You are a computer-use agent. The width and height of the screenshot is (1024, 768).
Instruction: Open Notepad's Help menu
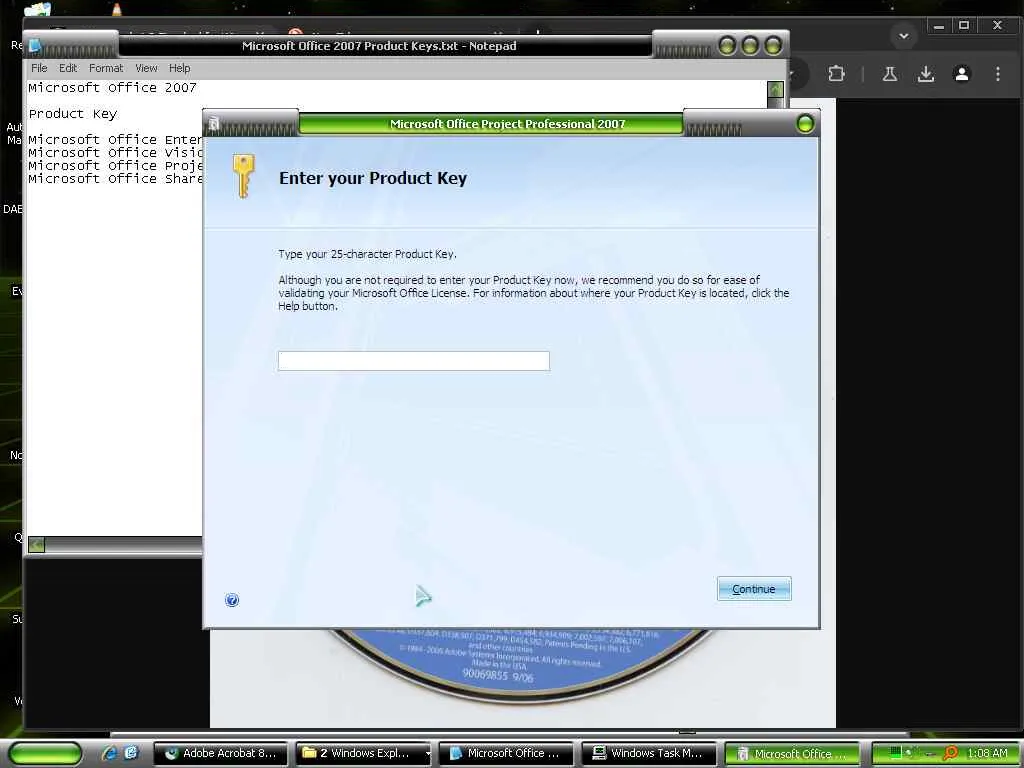point(180,68)
